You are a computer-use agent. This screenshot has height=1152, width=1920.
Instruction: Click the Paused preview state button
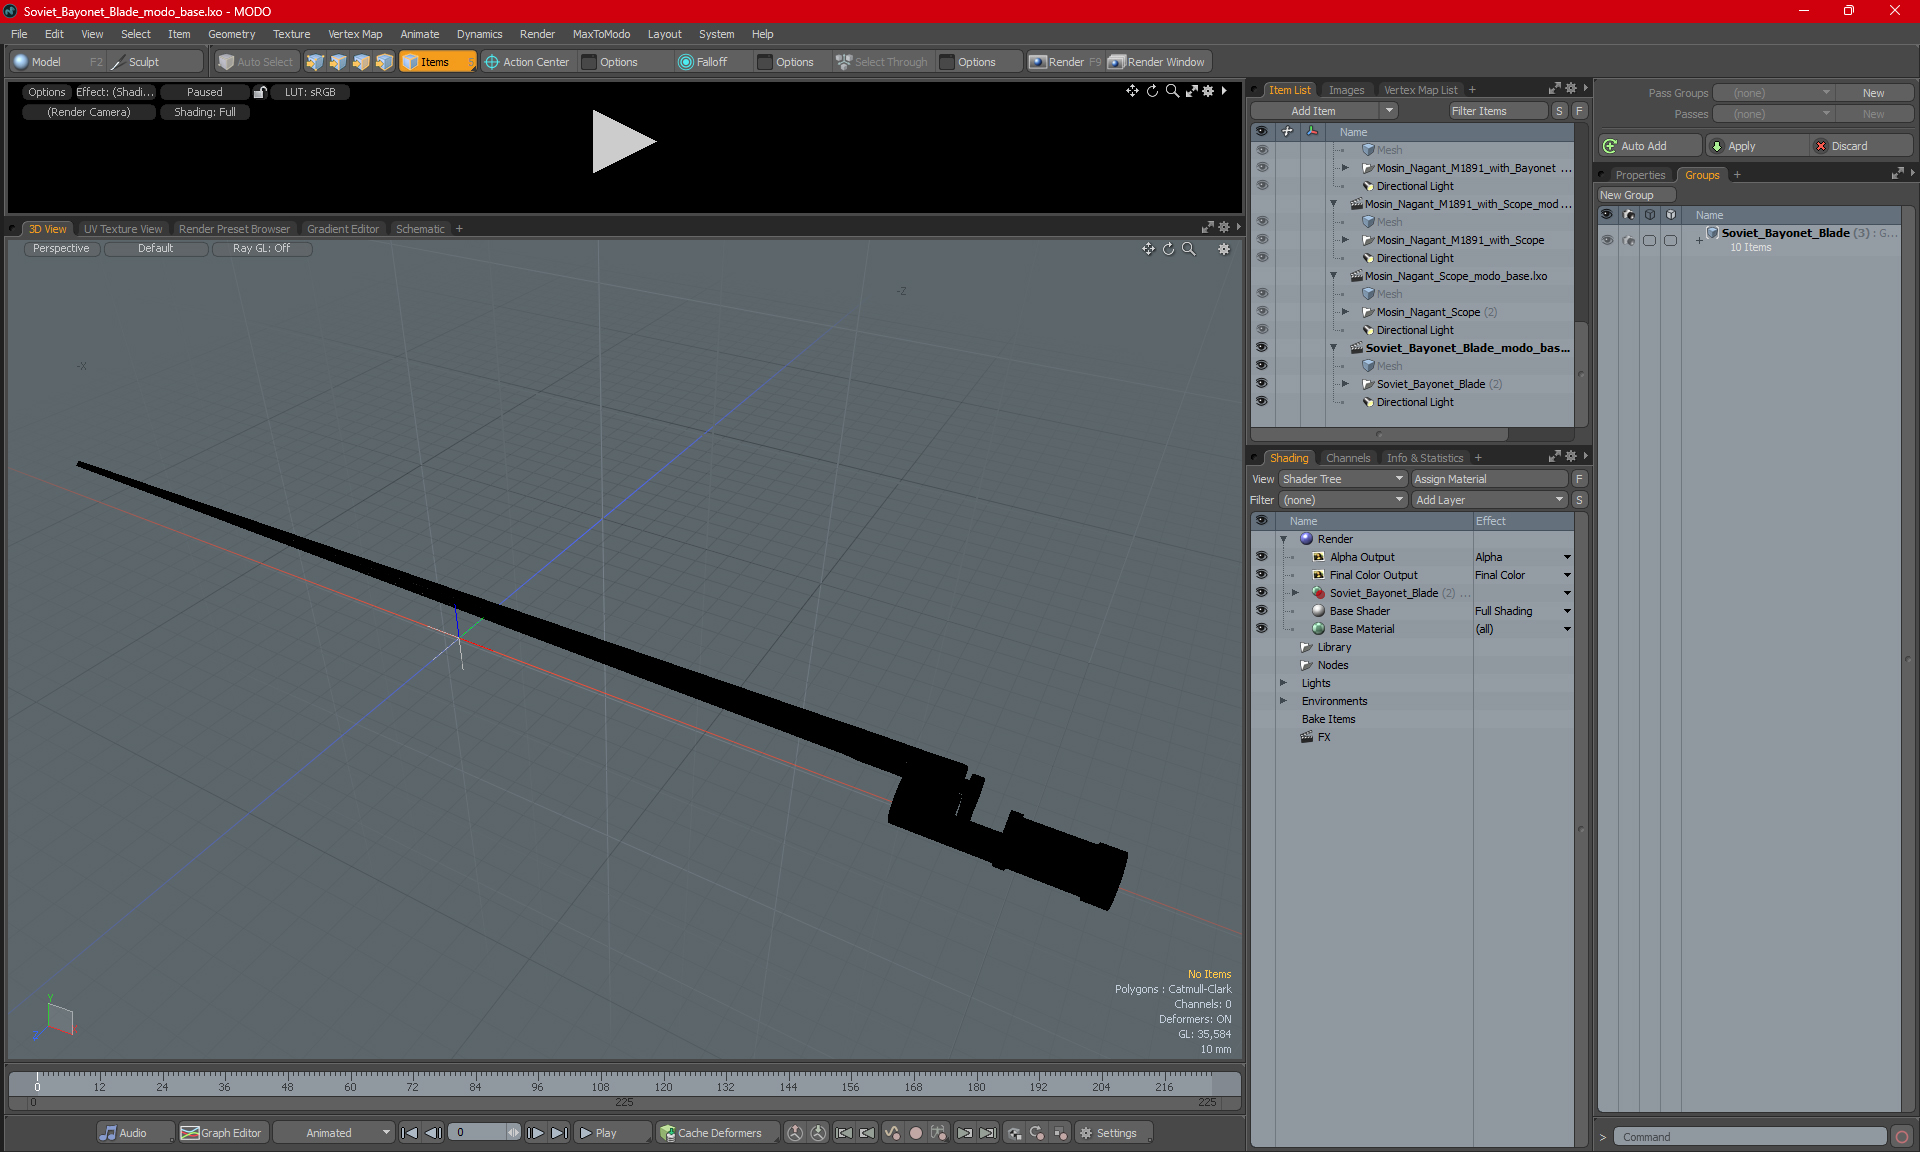click(x=204, y=92)
